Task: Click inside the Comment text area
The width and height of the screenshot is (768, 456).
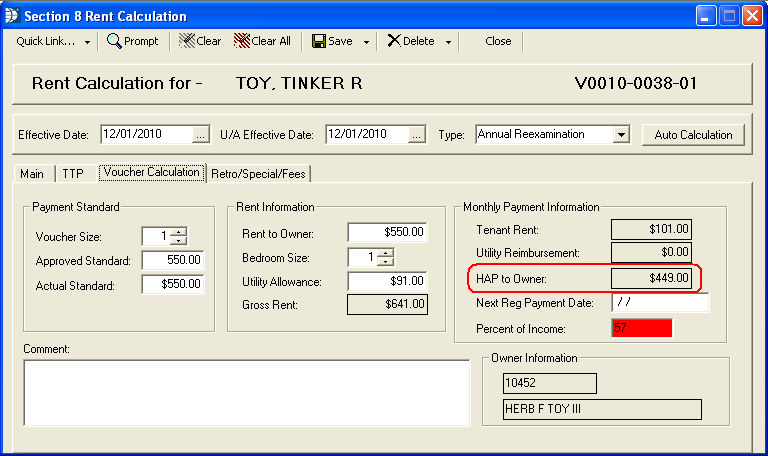Action: [x=247, y=393]
